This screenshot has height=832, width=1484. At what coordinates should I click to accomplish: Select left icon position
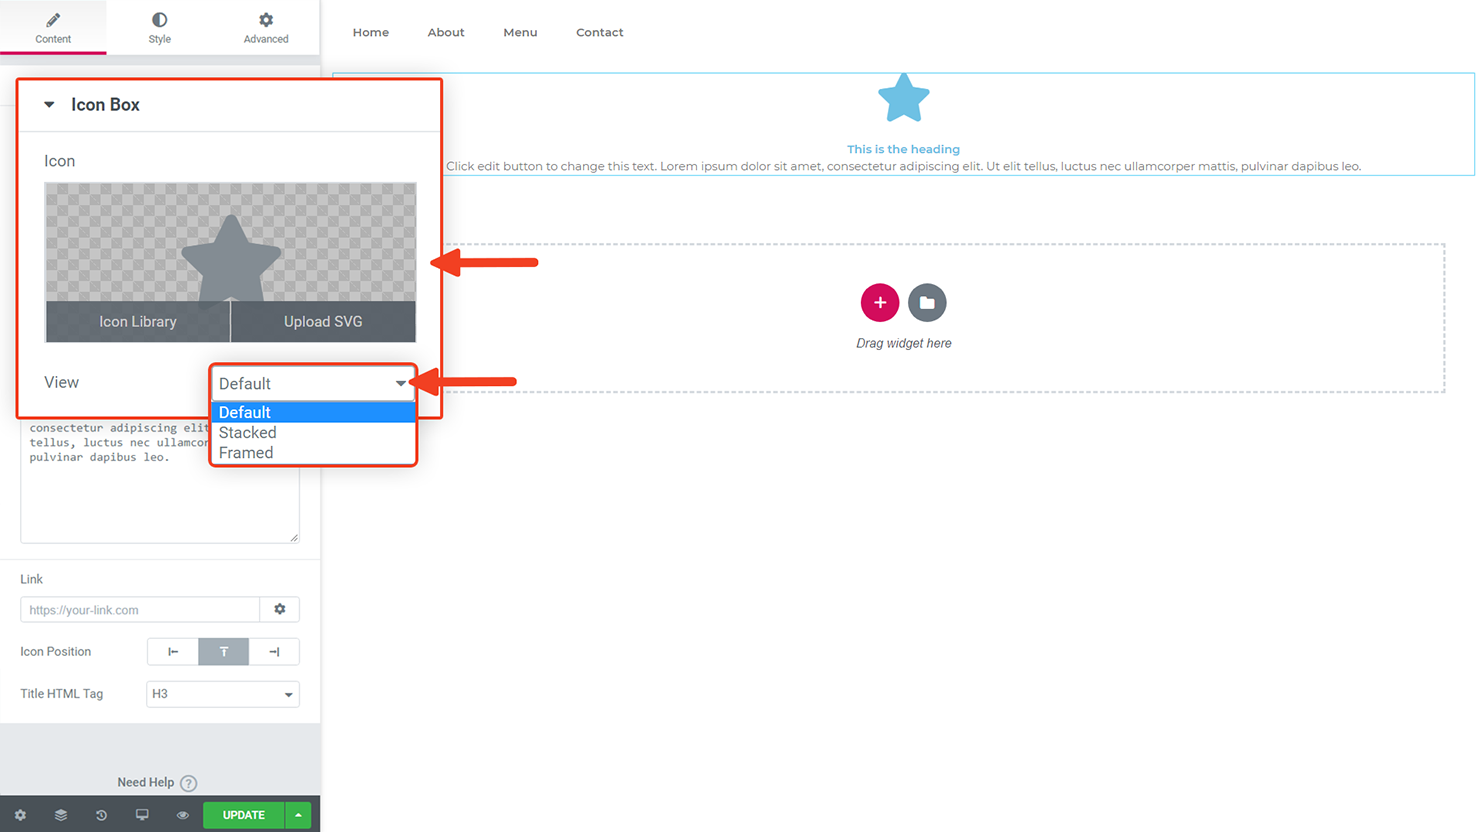[x=173, y=651]
